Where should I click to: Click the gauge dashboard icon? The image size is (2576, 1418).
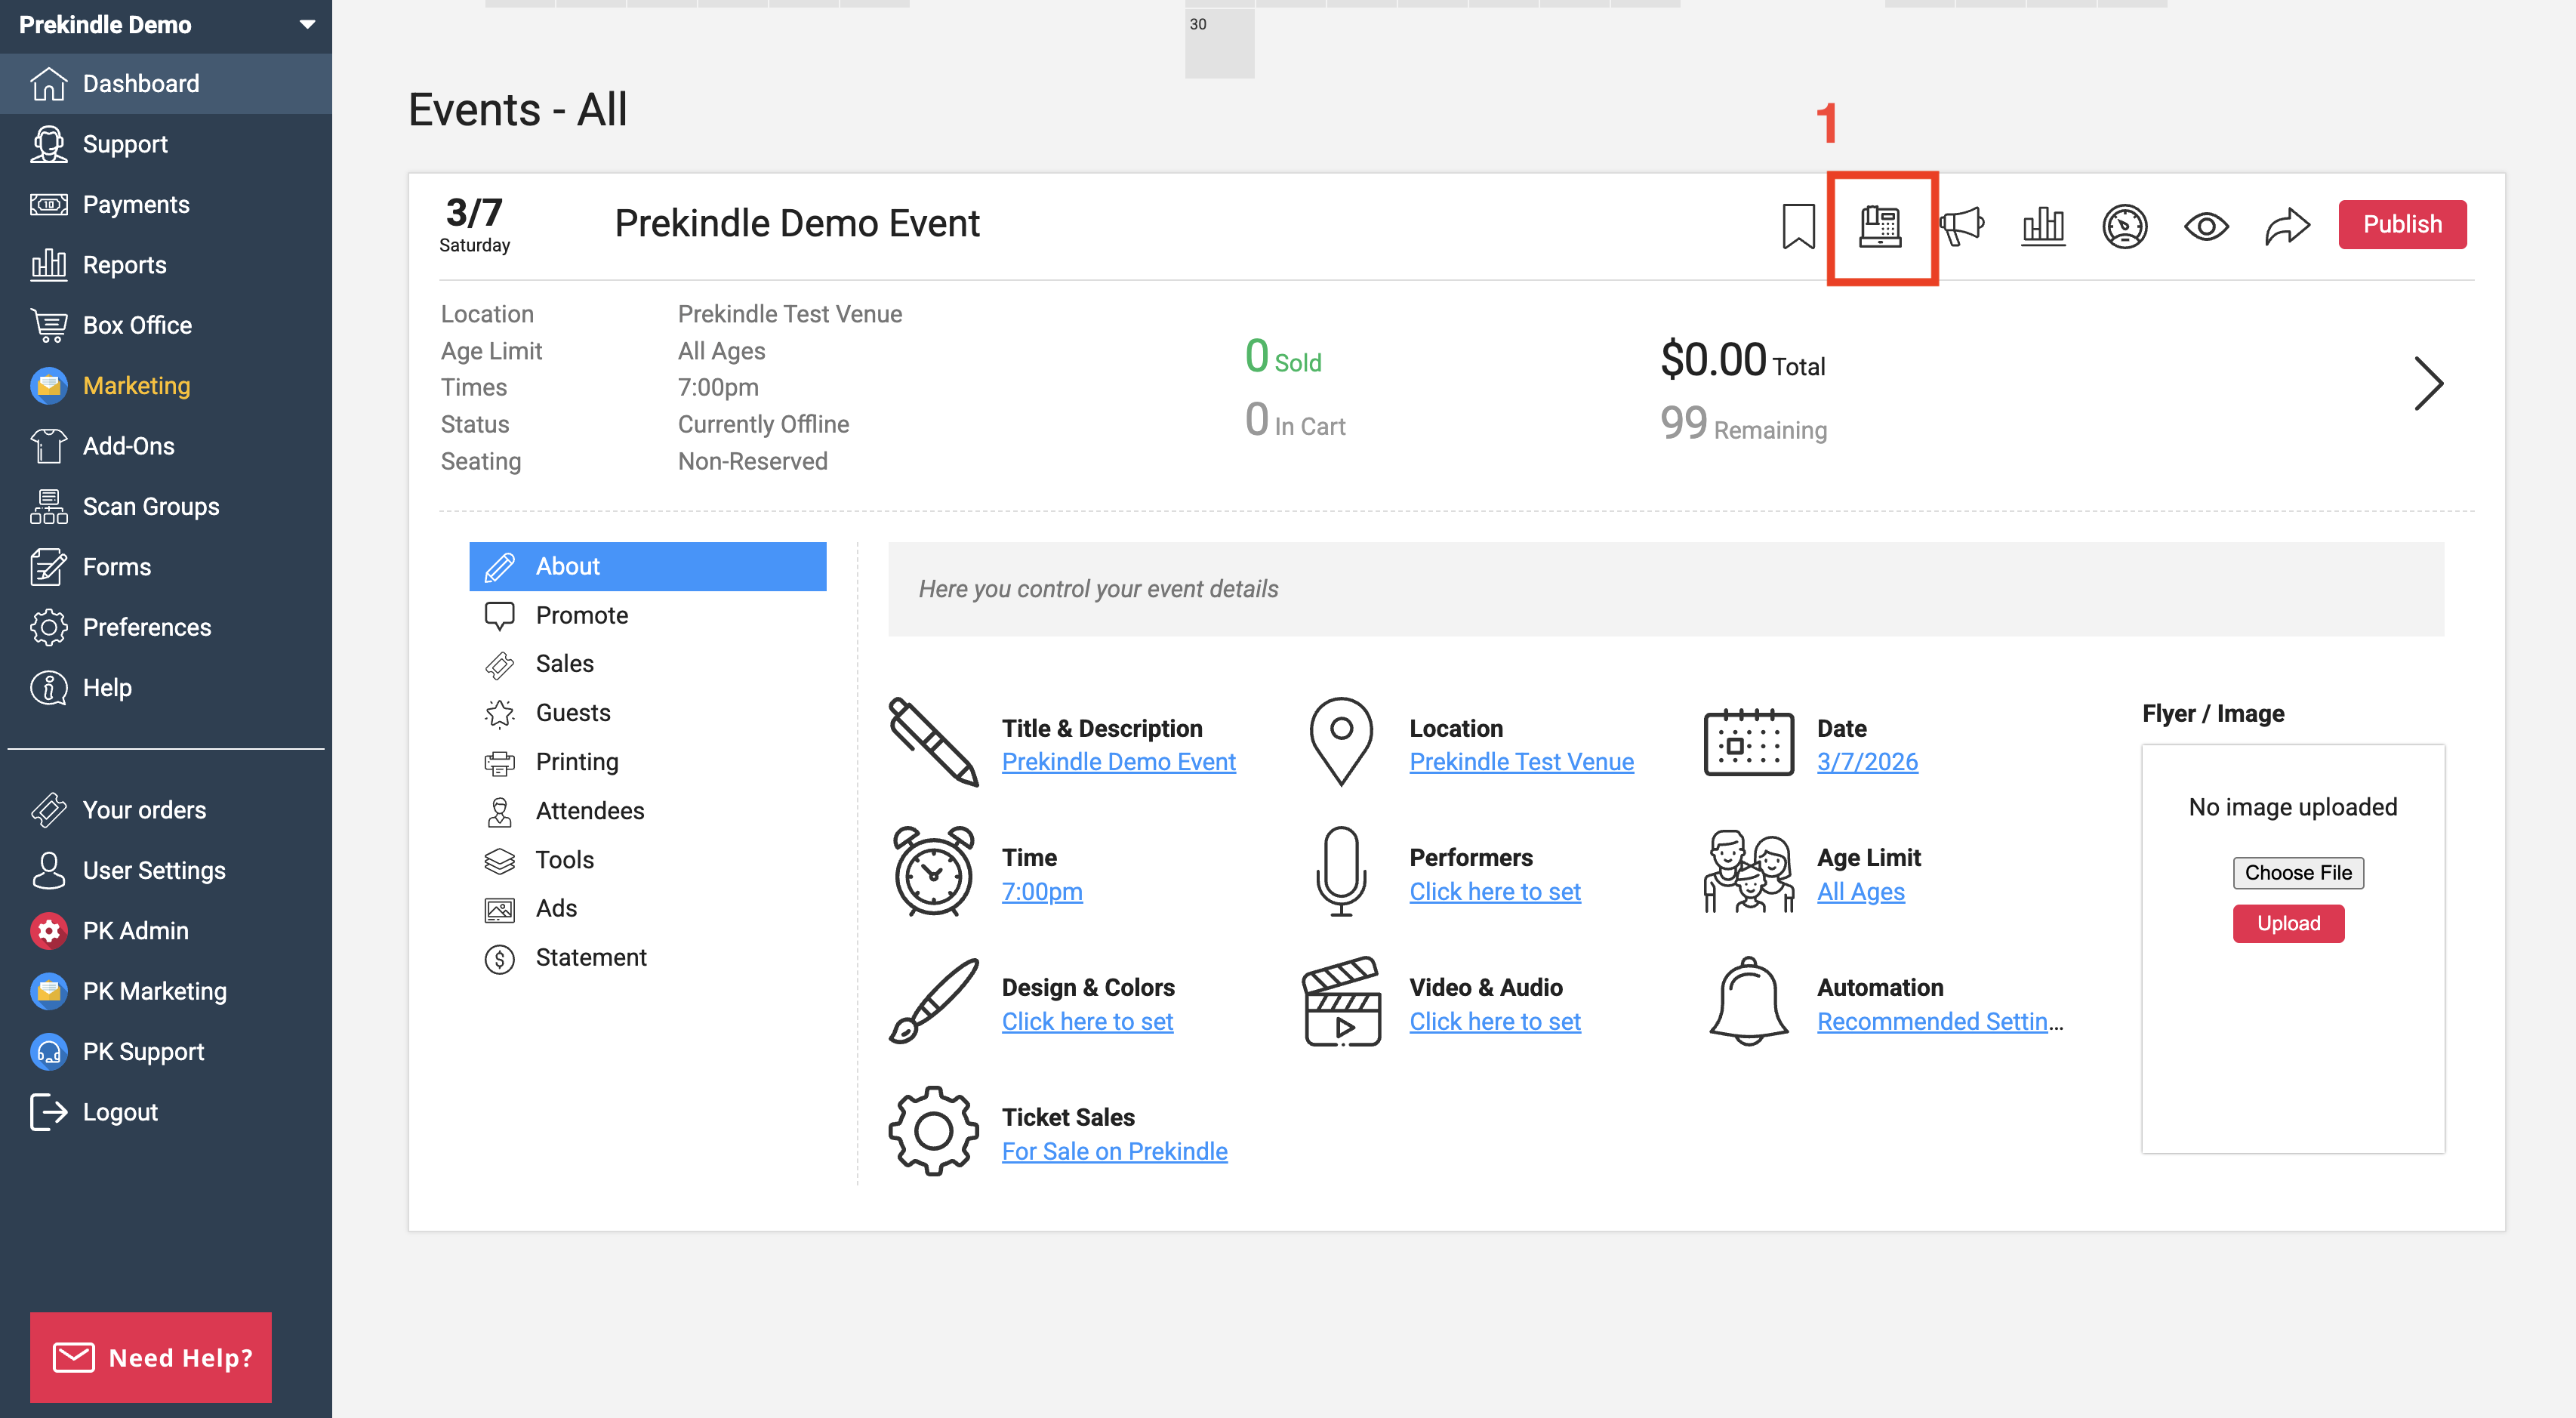click(x=2124, y=226)
